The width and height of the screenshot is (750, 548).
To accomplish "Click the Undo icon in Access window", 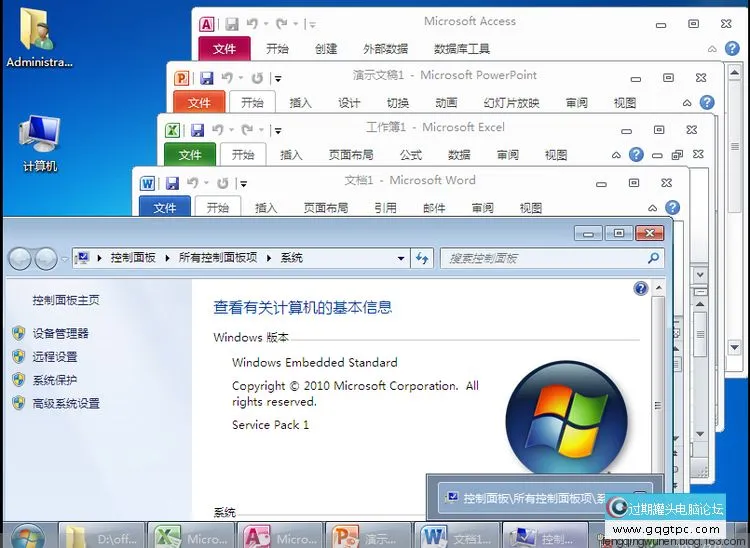I will 253,23.
